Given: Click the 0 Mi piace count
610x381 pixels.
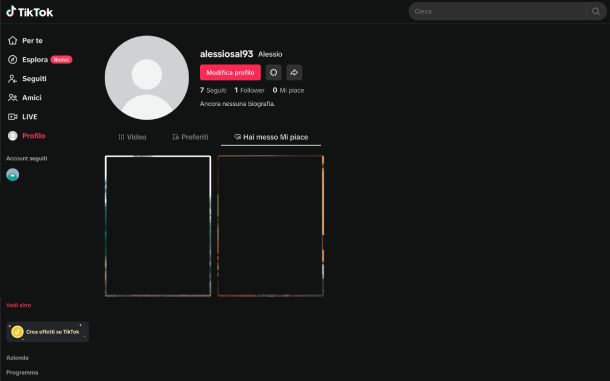Looking at the screenshot, I should coord(288,90).
